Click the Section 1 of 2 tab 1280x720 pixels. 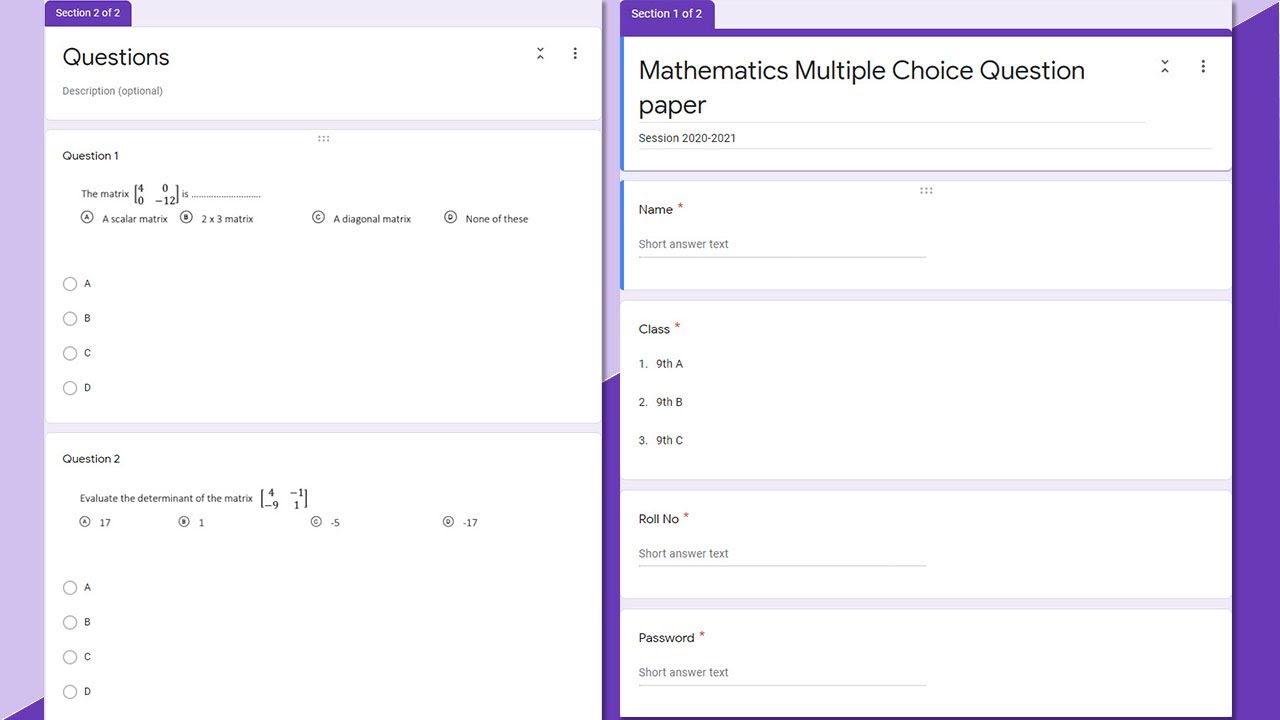point(666,14)
